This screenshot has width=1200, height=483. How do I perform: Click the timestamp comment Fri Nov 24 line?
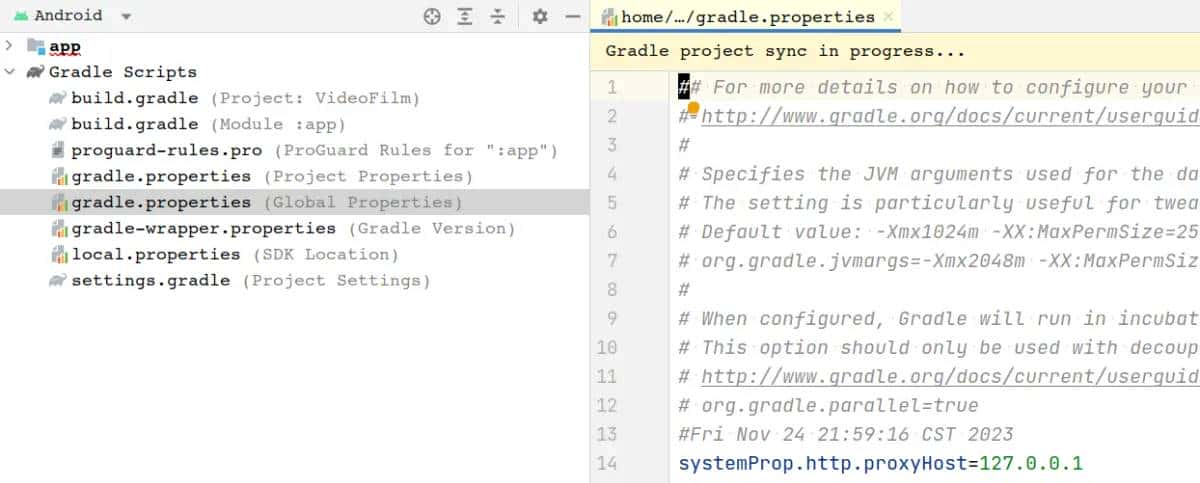click(x=846, y=435)
